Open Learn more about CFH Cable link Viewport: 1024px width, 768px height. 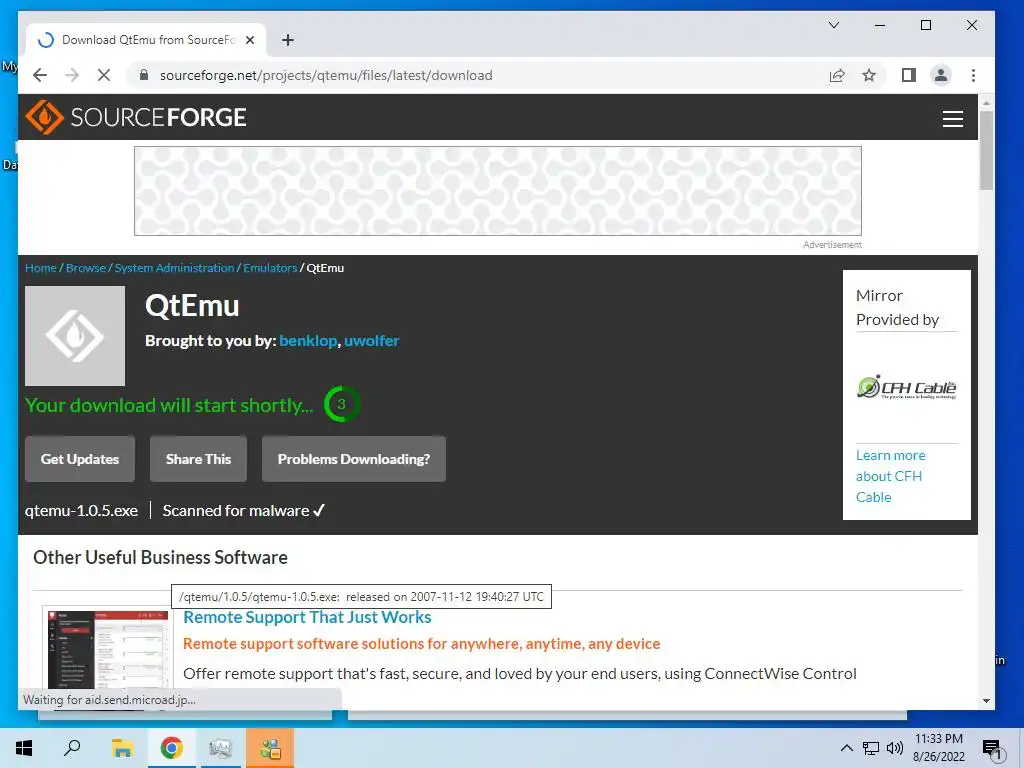coord(890,476)
